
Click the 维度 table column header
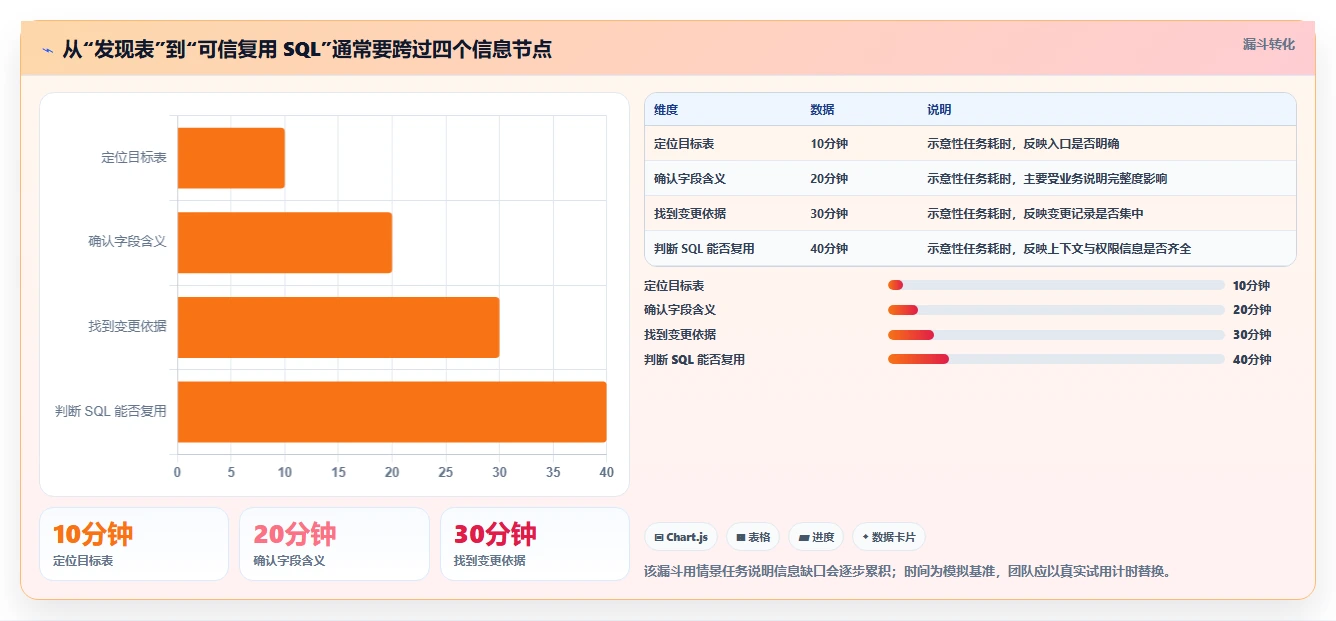pos(666,110)
